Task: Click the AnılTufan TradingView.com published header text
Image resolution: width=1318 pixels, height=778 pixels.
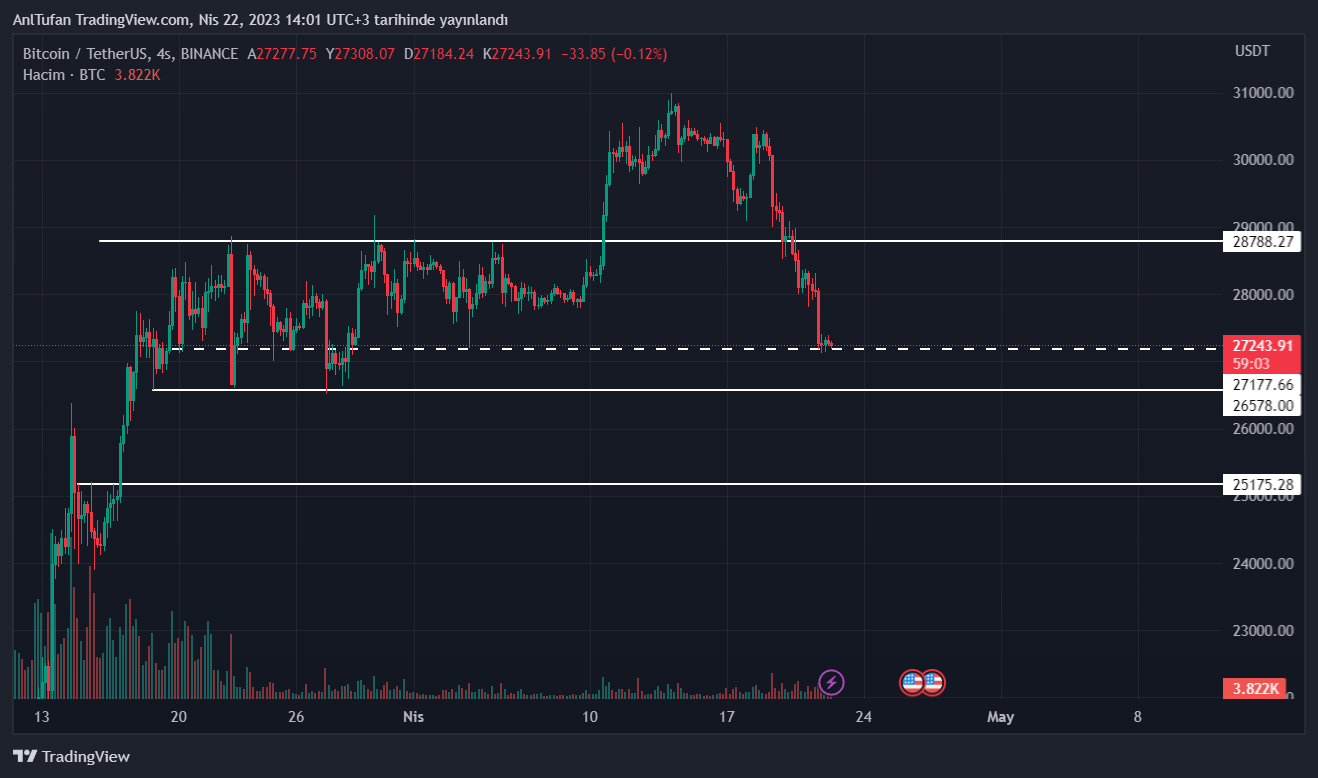Action: click(260, 20)
